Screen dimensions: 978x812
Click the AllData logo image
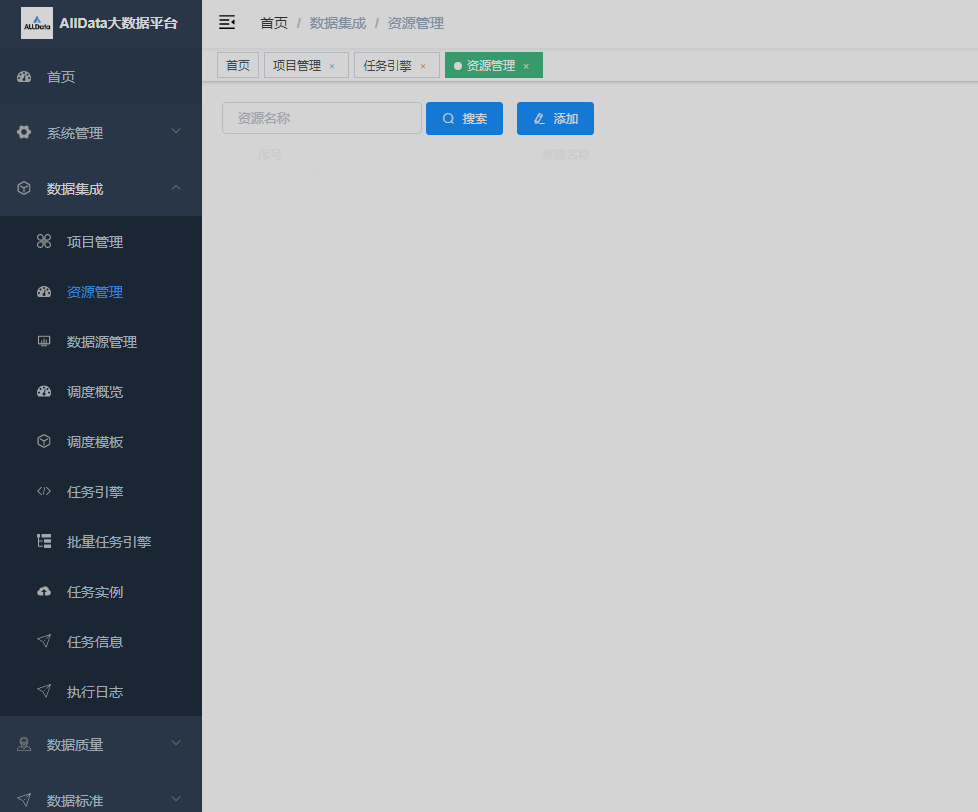click(37, 23)
